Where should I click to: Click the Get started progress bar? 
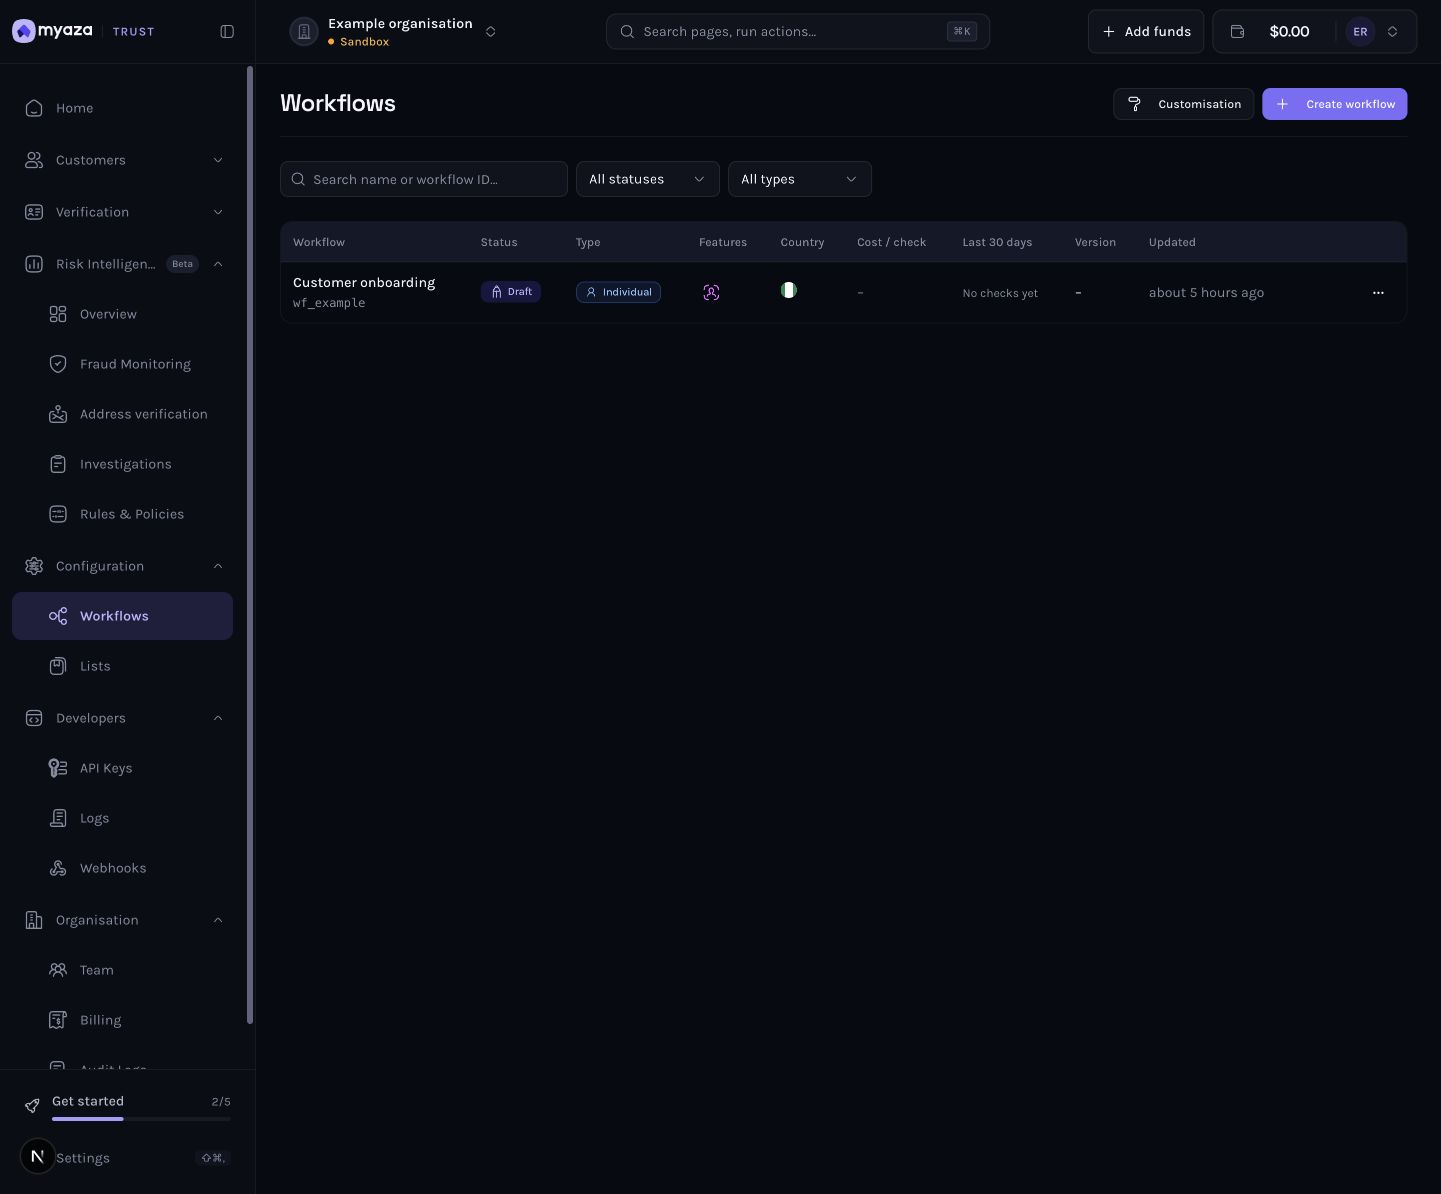click(x=141, y=1119)
